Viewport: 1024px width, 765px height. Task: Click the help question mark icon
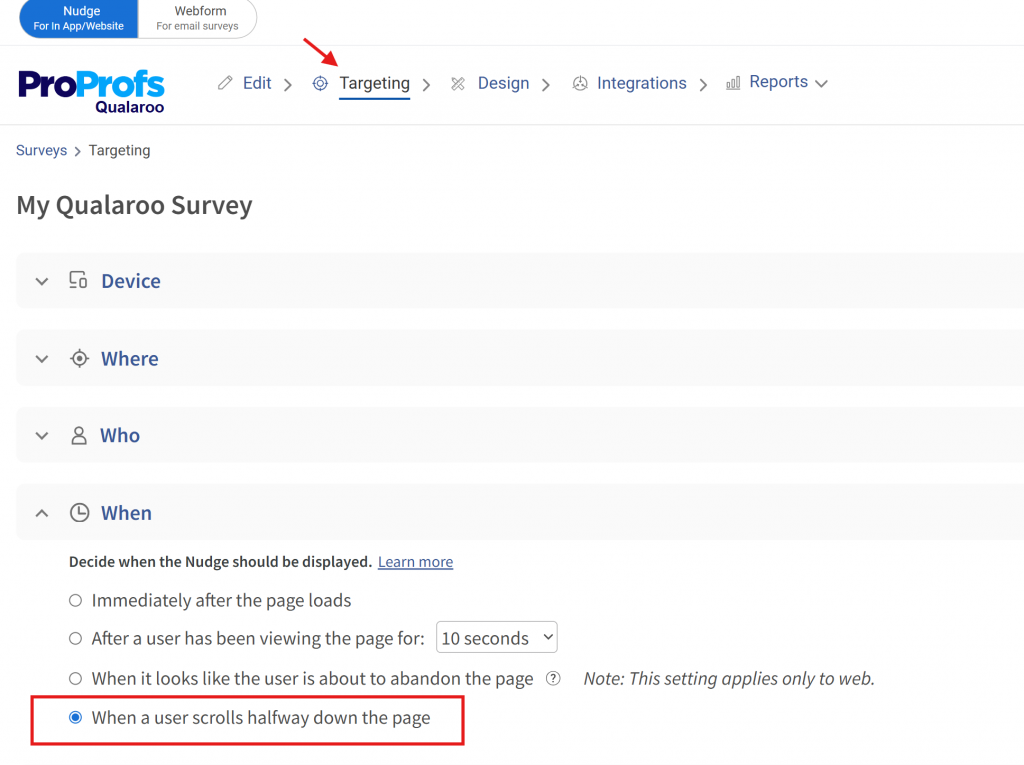[553, 679]
